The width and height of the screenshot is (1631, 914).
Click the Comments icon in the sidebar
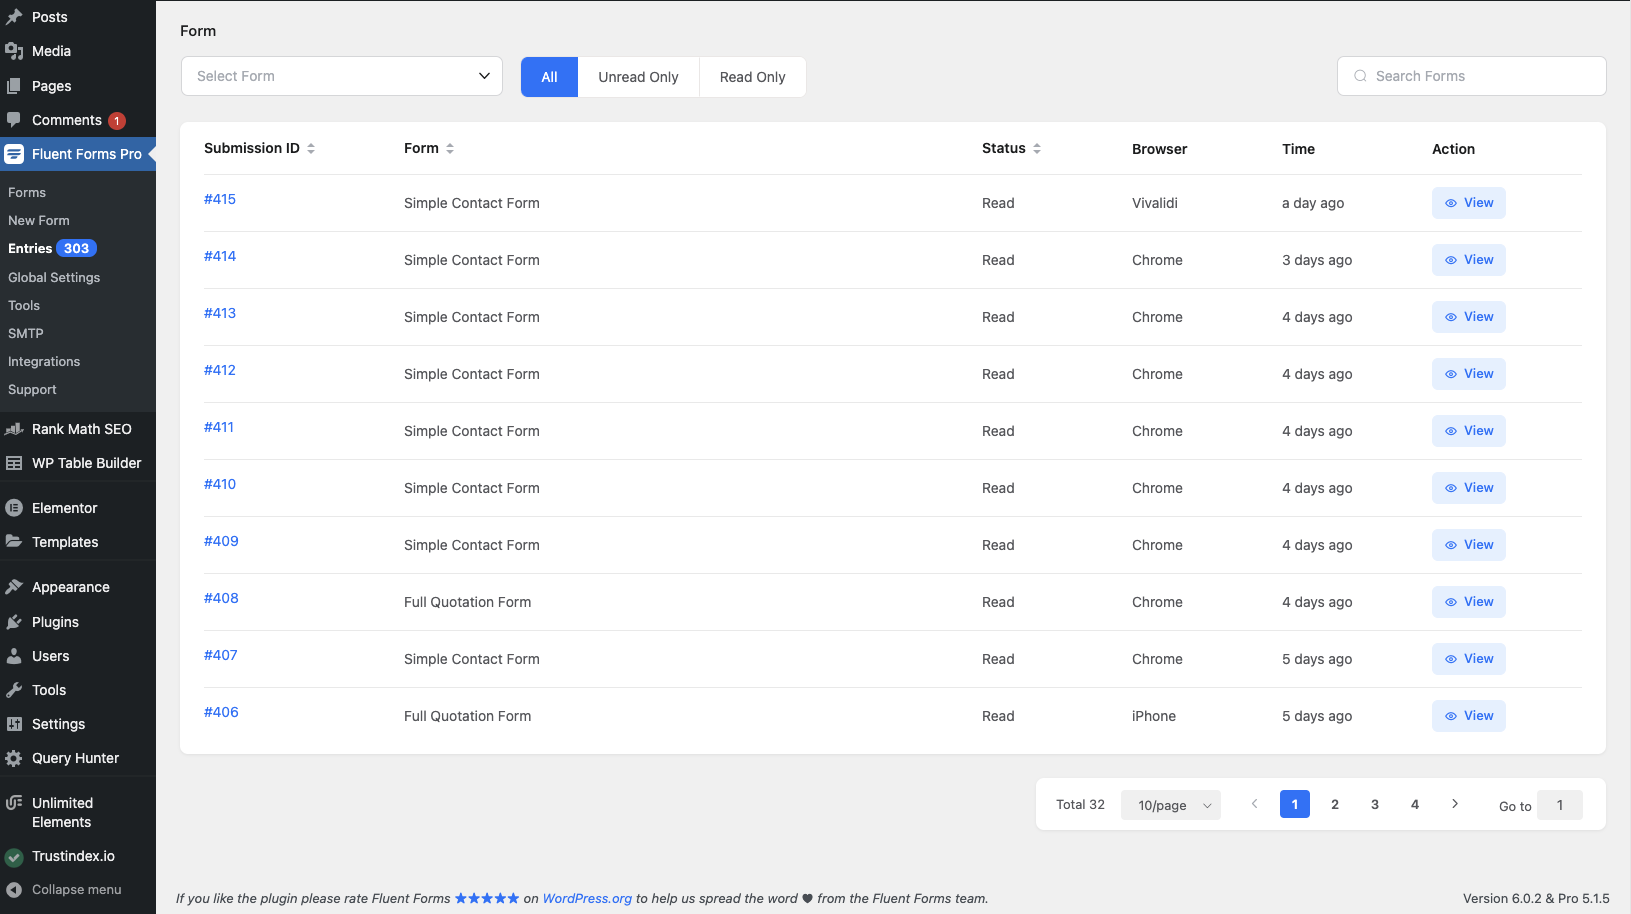click(14, 120)
